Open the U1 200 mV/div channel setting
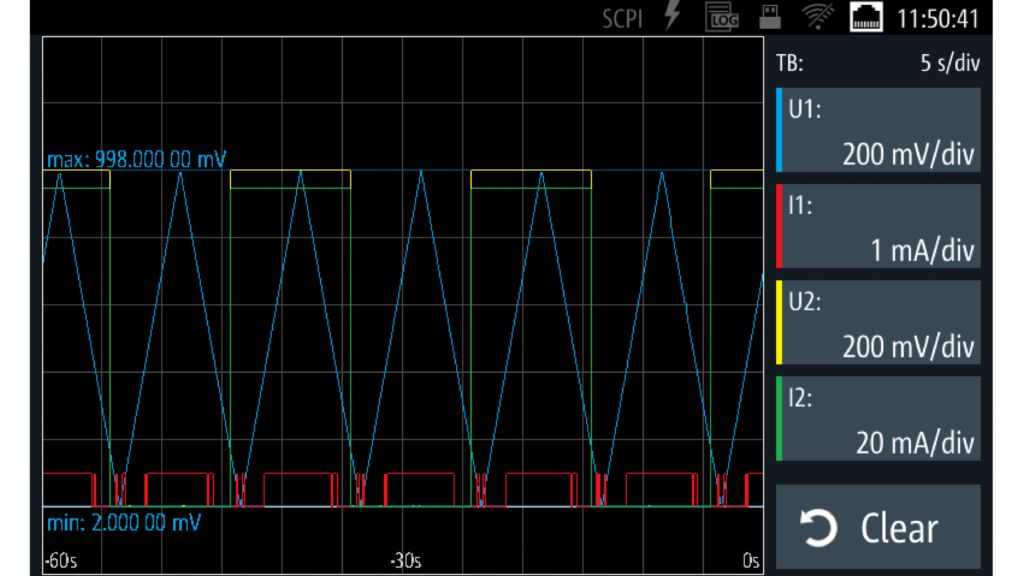 [880, 130]
